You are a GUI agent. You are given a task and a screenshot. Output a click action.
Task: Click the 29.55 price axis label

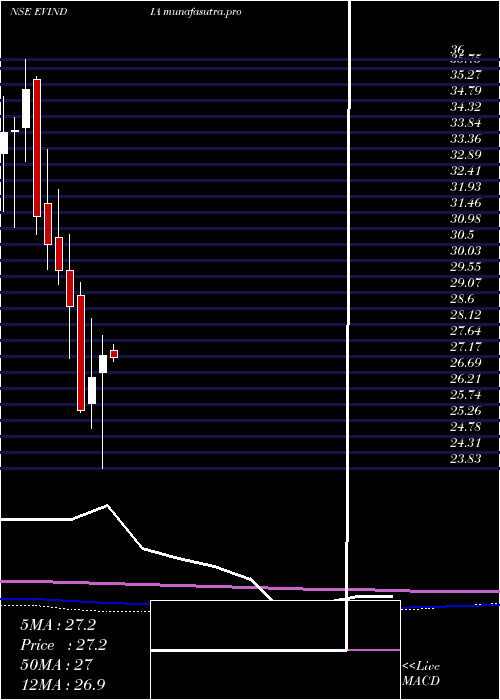point(466,267)
